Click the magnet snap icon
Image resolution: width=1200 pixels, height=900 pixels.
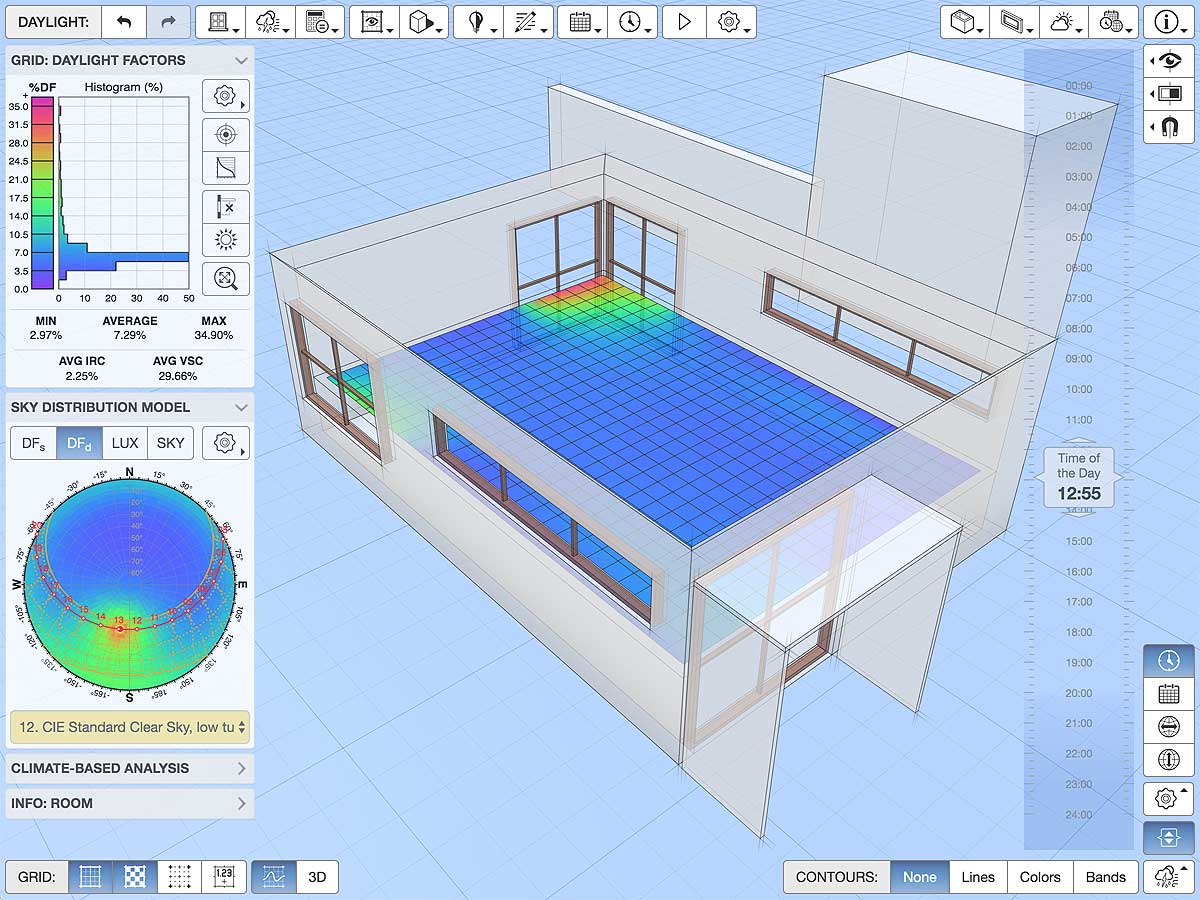(1168, 126)
